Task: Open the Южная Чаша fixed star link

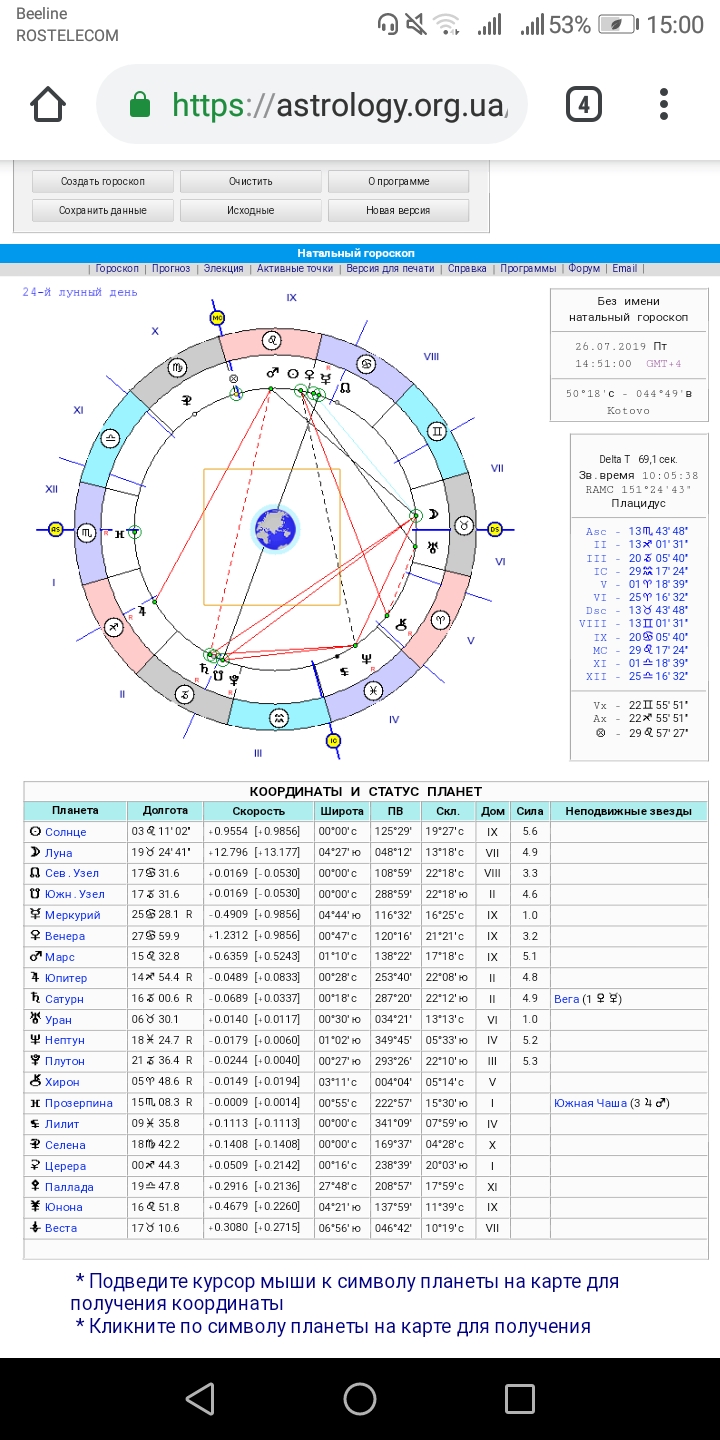Action: 590,1103
